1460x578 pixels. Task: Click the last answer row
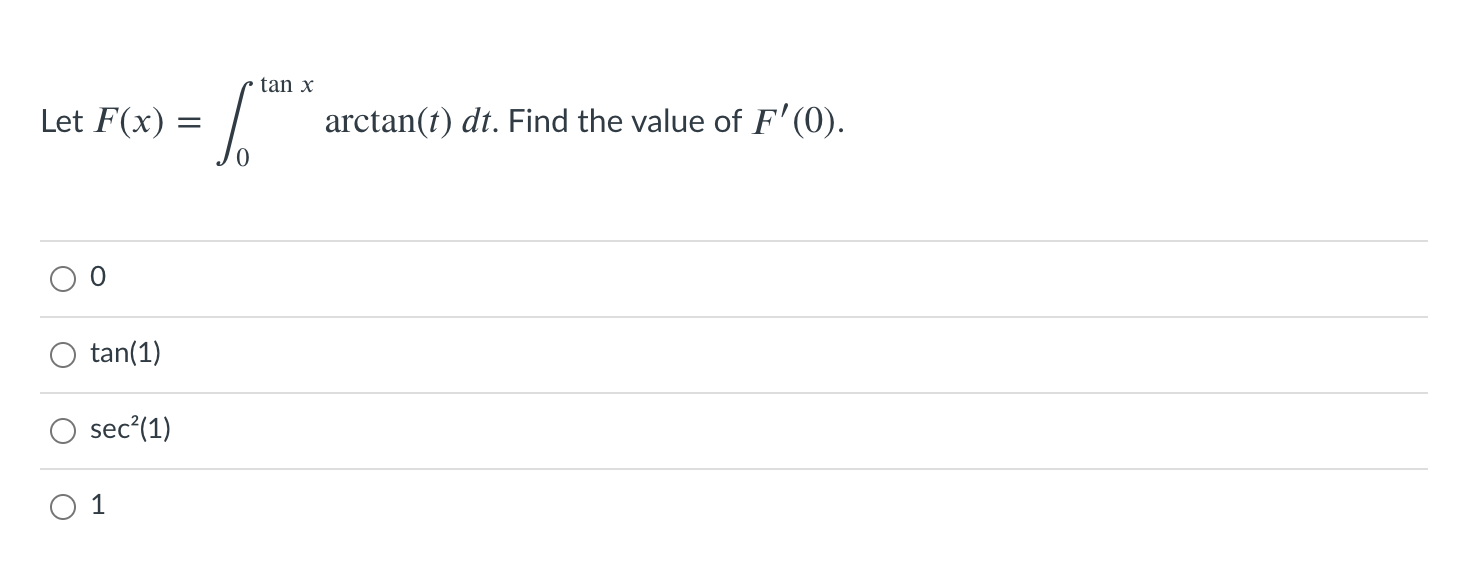[x=400, y=506]
